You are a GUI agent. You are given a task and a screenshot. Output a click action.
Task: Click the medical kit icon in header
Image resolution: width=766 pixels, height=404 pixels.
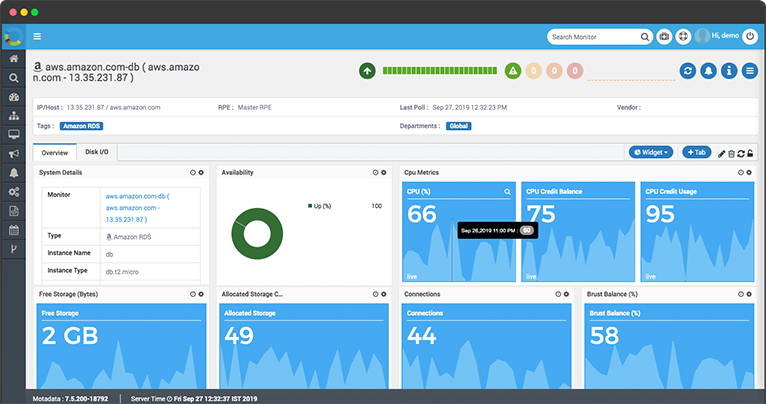tap(664, 37)
